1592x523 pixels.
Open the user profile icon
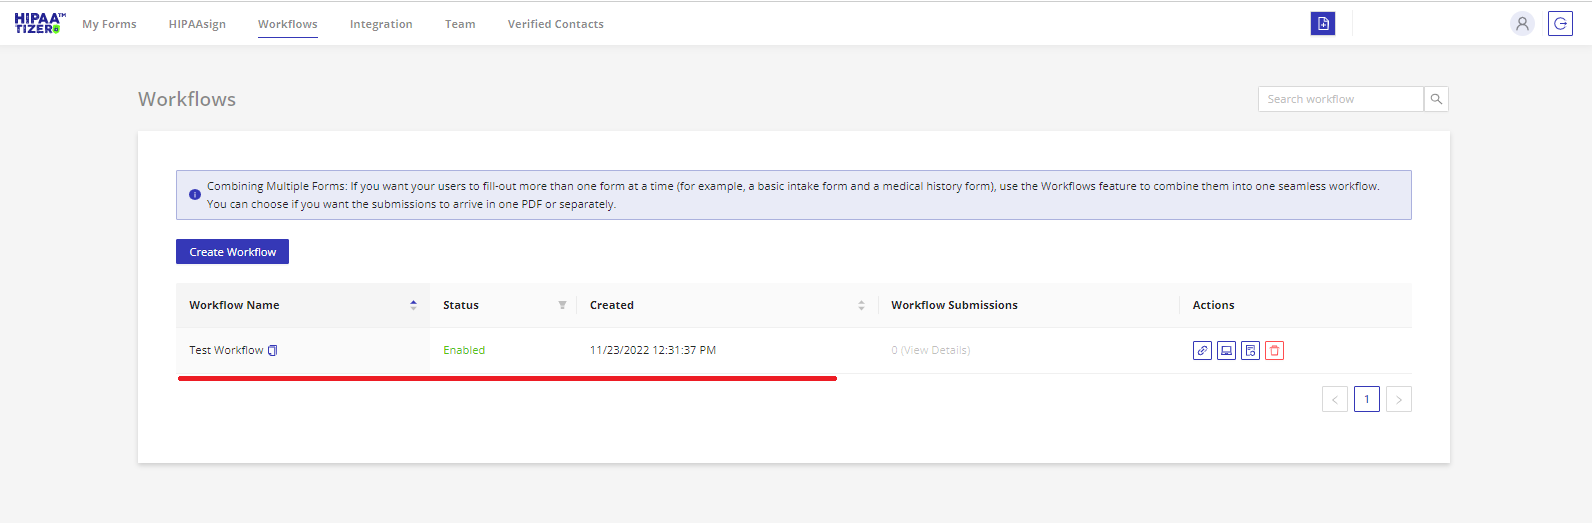pos(1522,23)
